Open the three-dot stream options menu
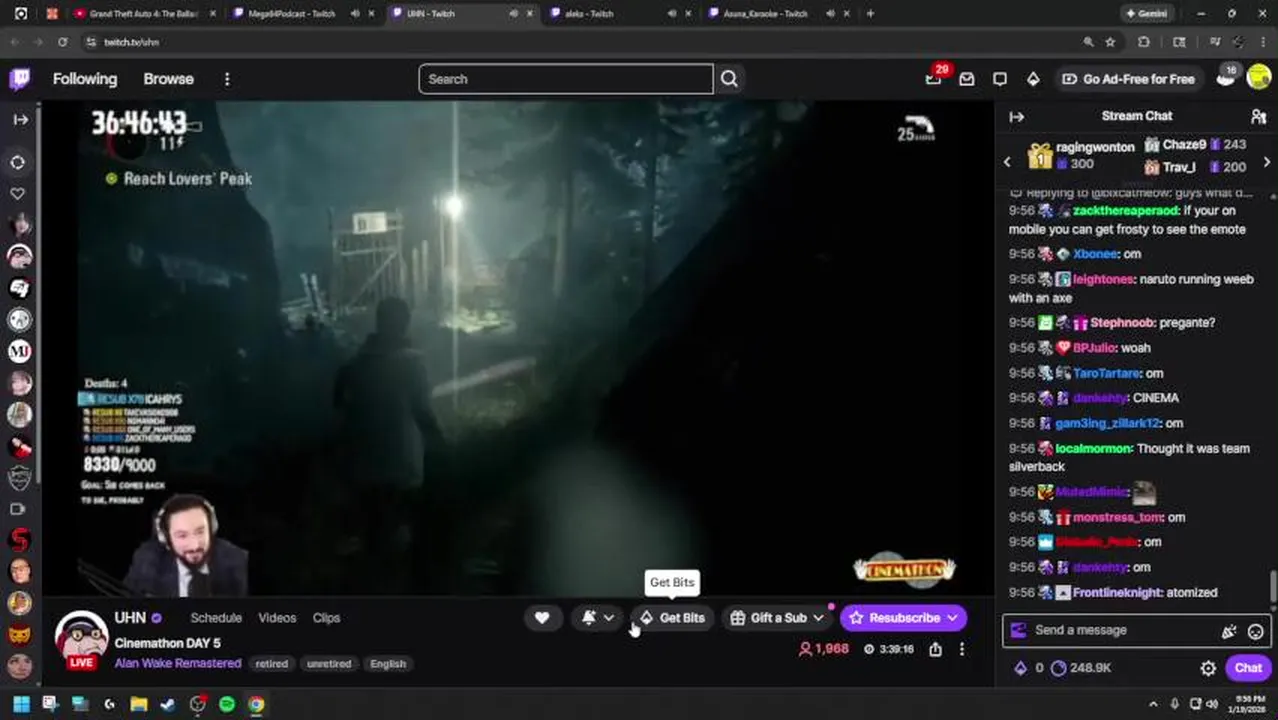 pyautogui.click(x=962, y=649)
